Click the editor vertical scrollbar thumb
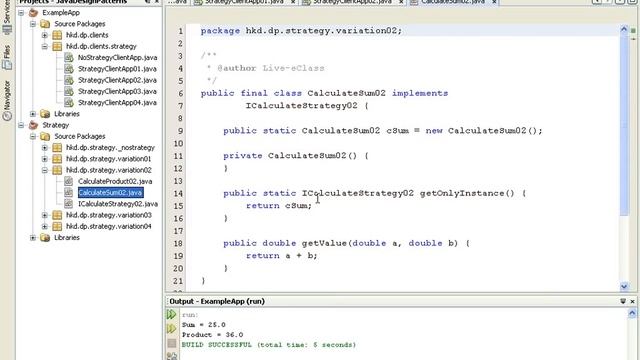 [624, 124]
